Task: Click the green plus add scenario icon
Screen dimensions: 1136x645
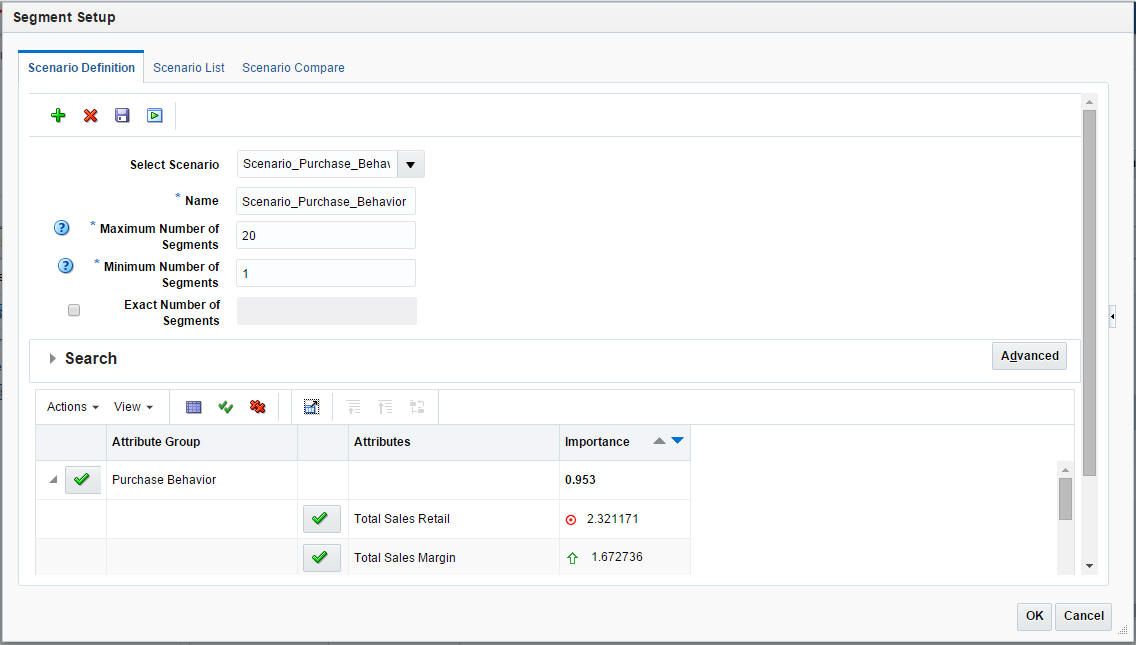Action: 58,115
